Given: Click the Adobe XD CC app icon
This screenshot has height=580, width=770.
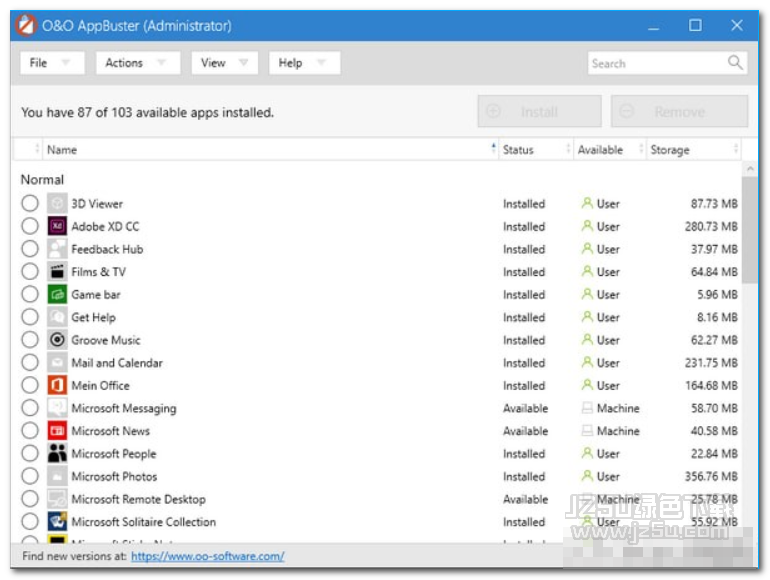Looking at the screenshot, I should (x=57, y=226).
